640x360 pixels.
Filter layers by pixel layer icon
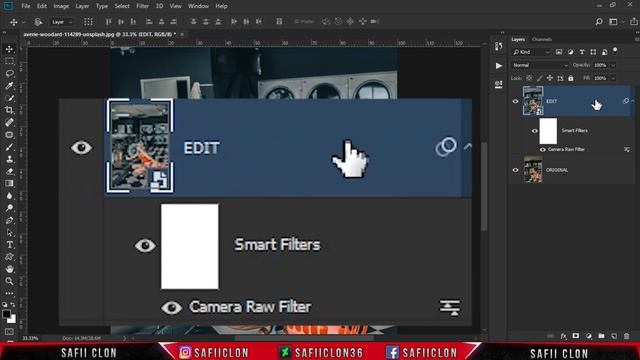click(559, 52)
